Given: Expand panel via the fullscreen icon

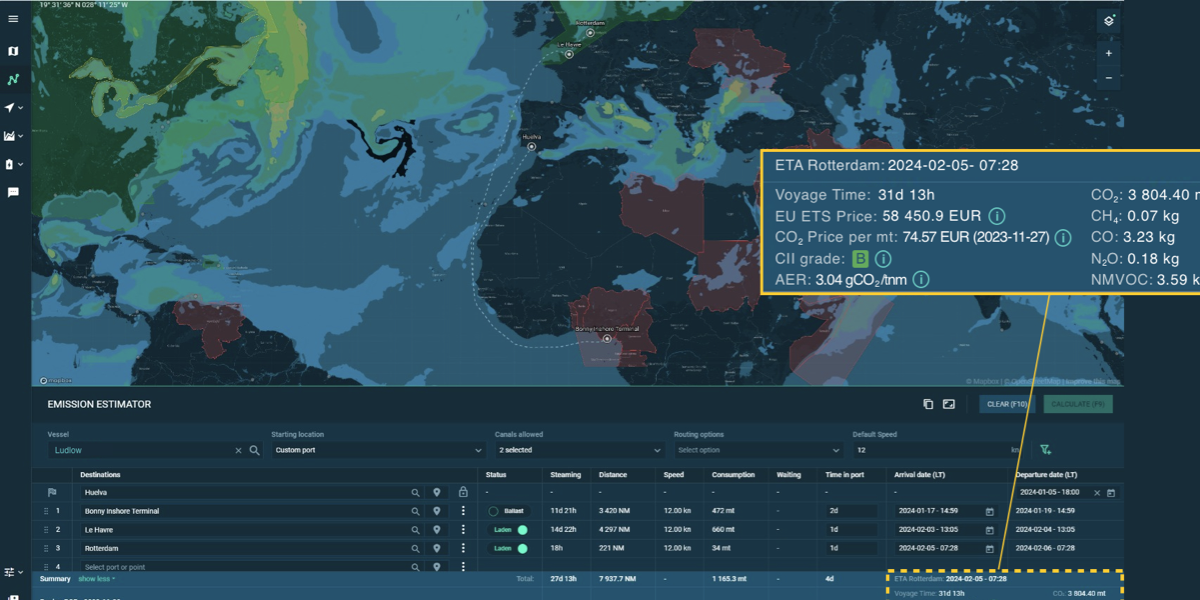Looking at the screenshot, I should (949, 403).
